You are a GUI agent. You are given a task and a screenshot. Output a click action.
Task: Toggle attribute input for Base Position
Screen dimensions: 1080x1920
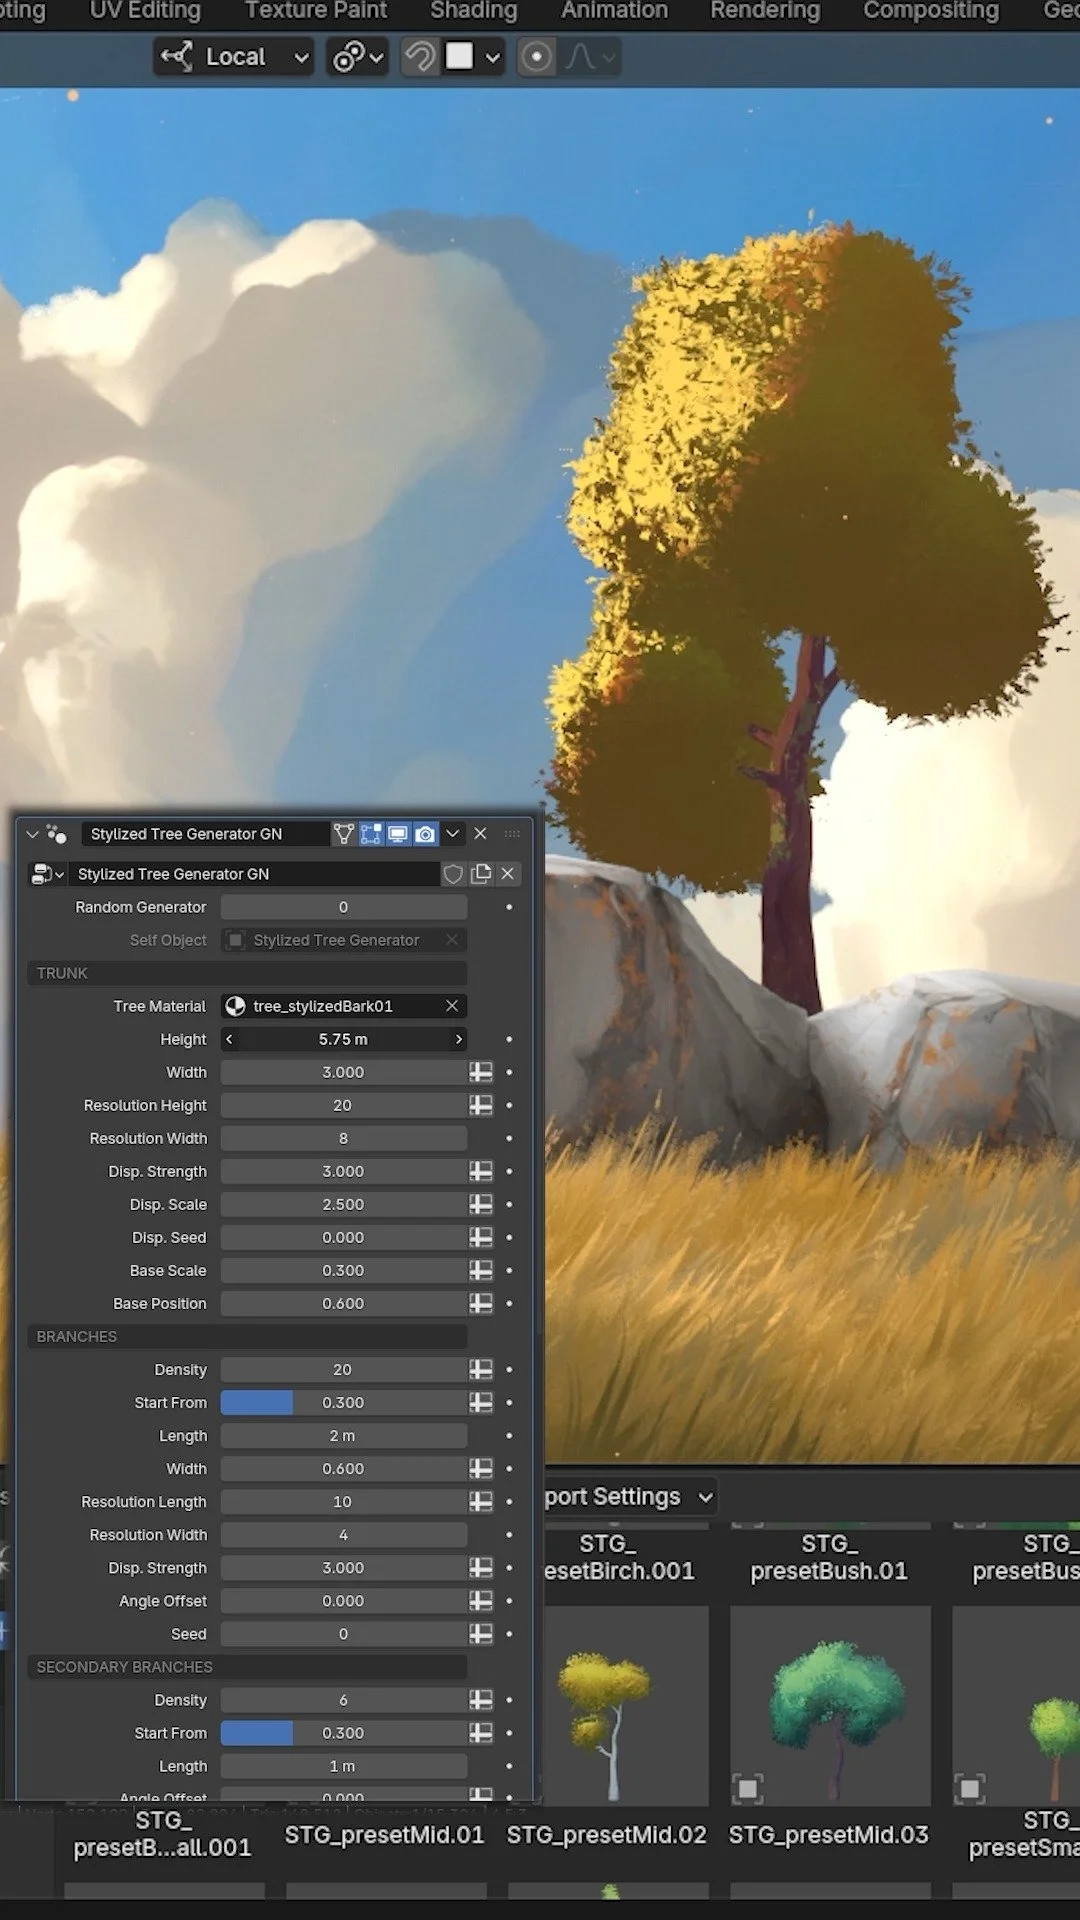coord(481,1303)
